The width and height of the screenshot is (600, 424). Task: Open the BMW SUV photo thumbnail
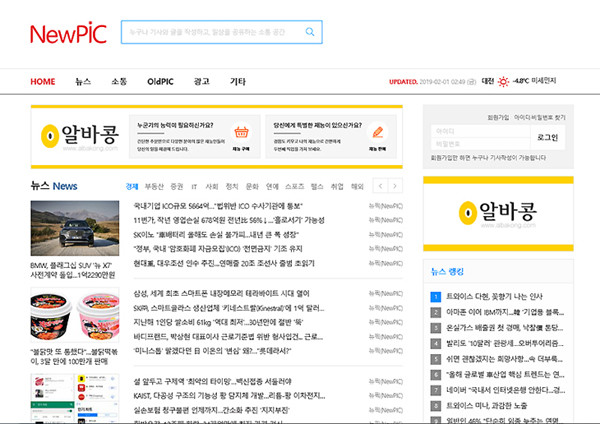point(75,228)
